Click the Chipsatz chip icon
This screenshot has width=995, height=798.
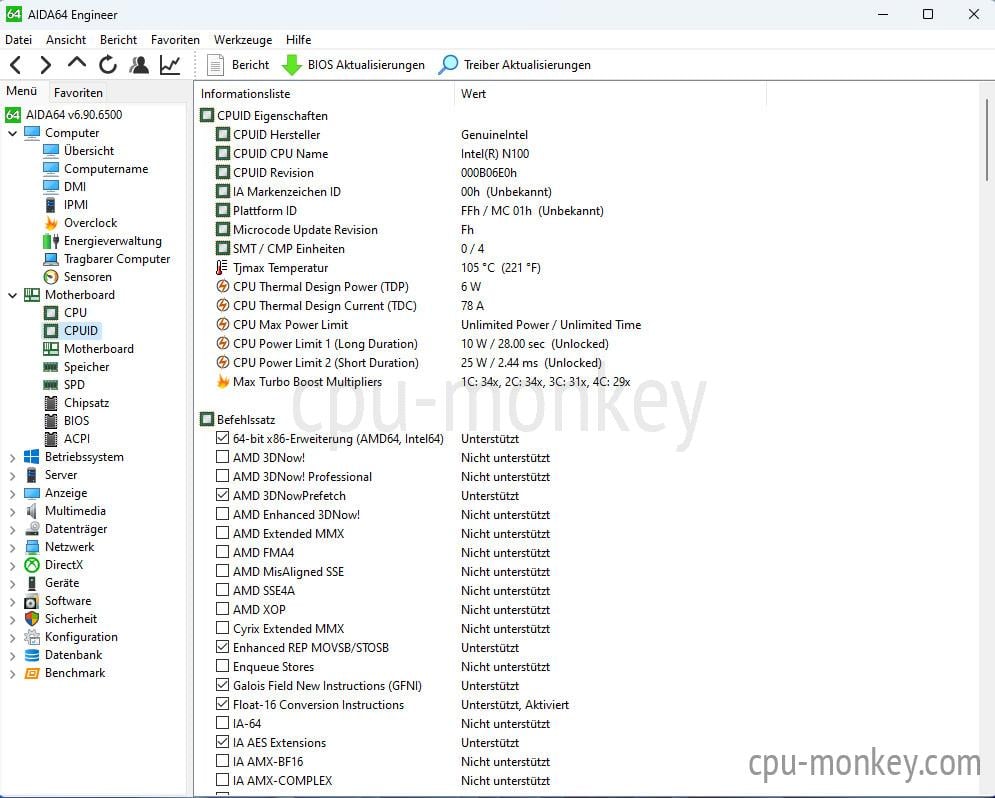click(51, 403)
